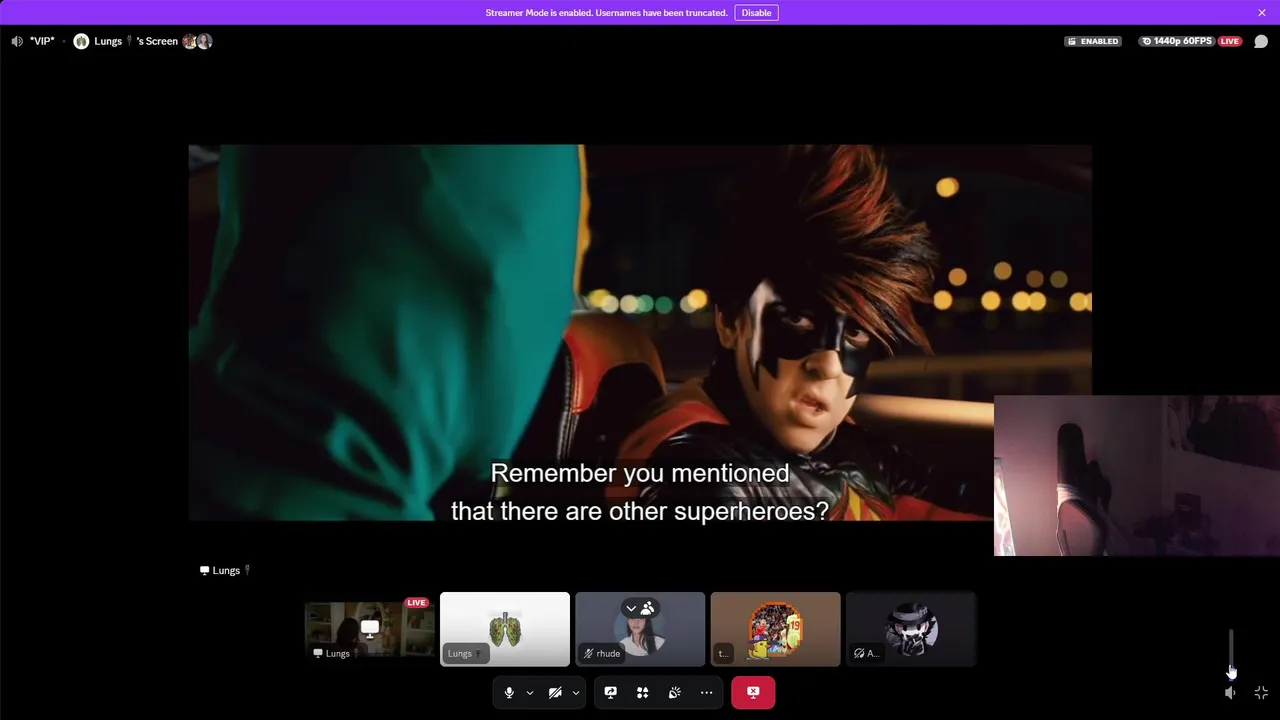This screenshot has width=1280, height=720.
Task: Select the rhude participant tile
Action: pyautogui.click(x=640, y=629)
